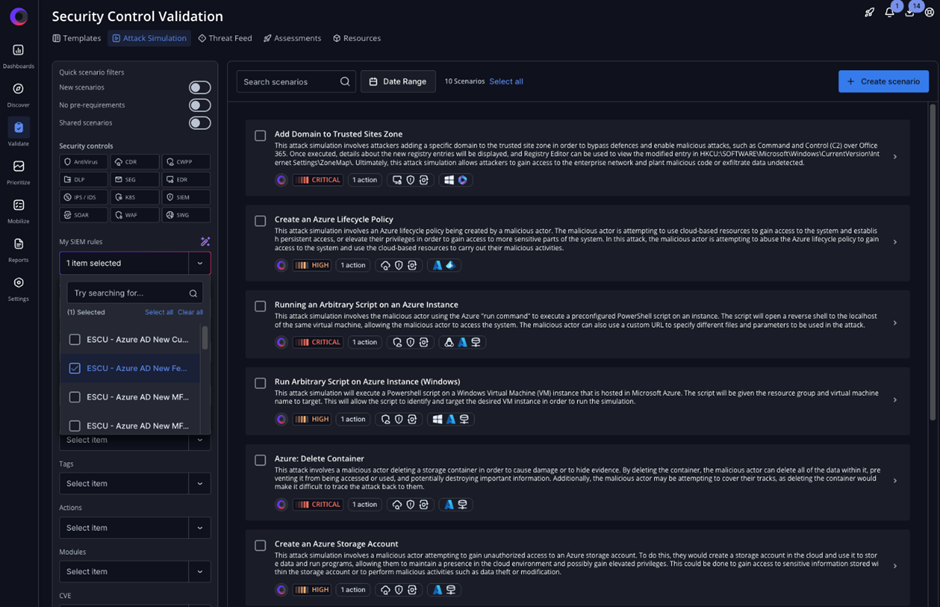This screenshot has height=607, width=940.
Task: Filter by AntiVirus security control
Action: 83,162
